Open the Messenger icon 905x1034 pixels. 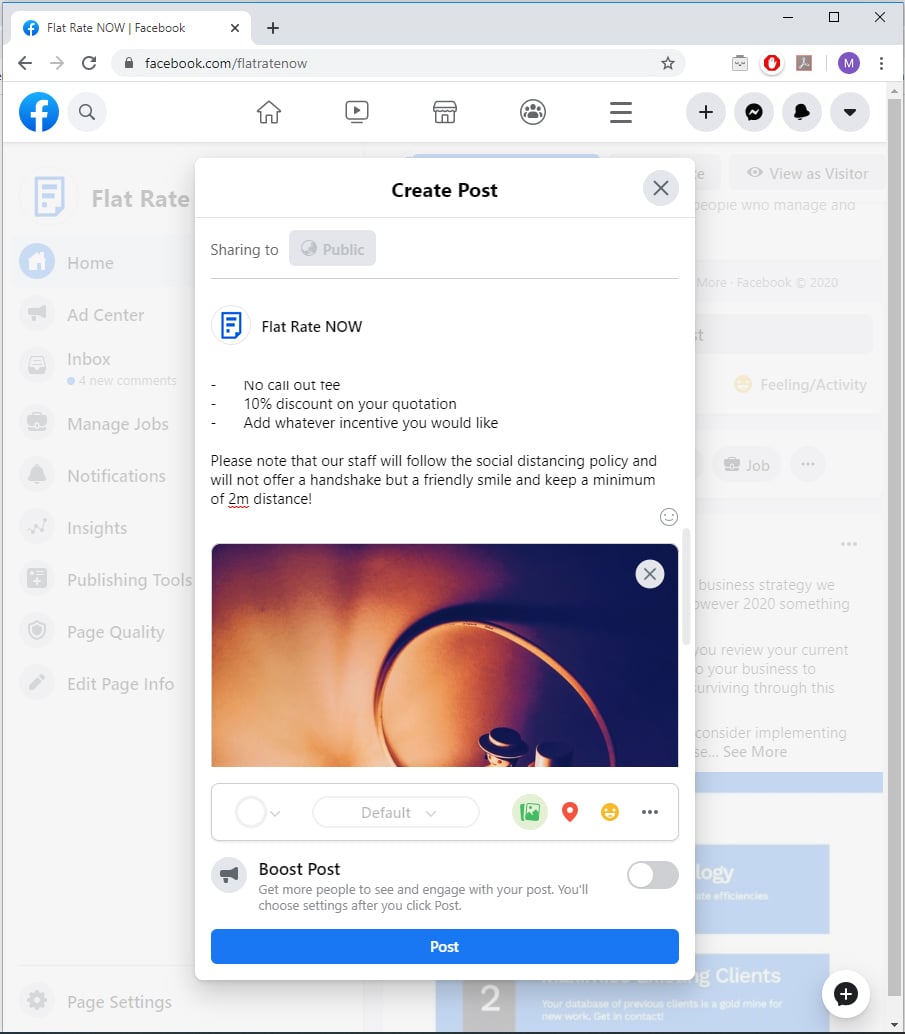coord(754,112)
